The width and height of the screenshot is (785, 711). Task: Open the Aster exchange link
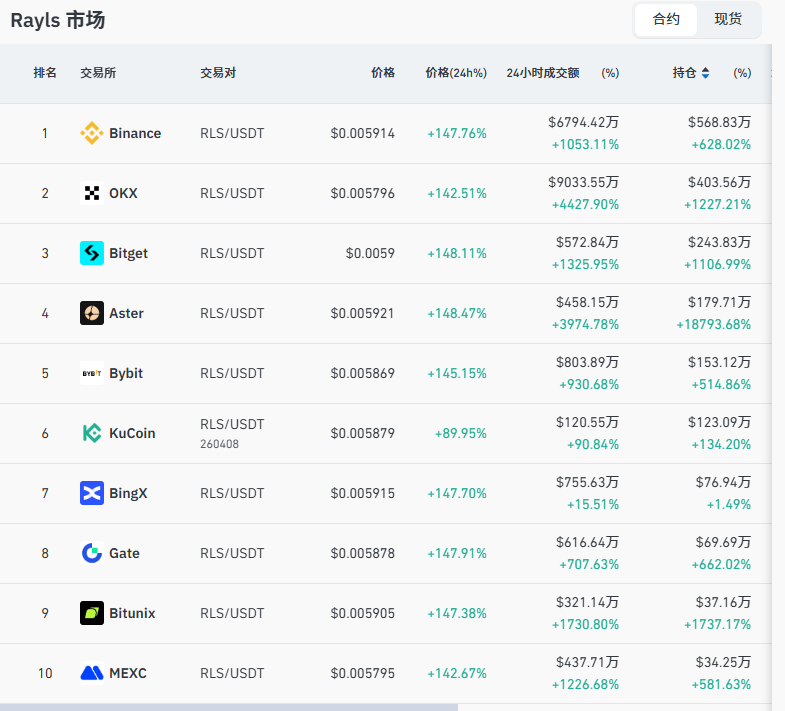126,313
